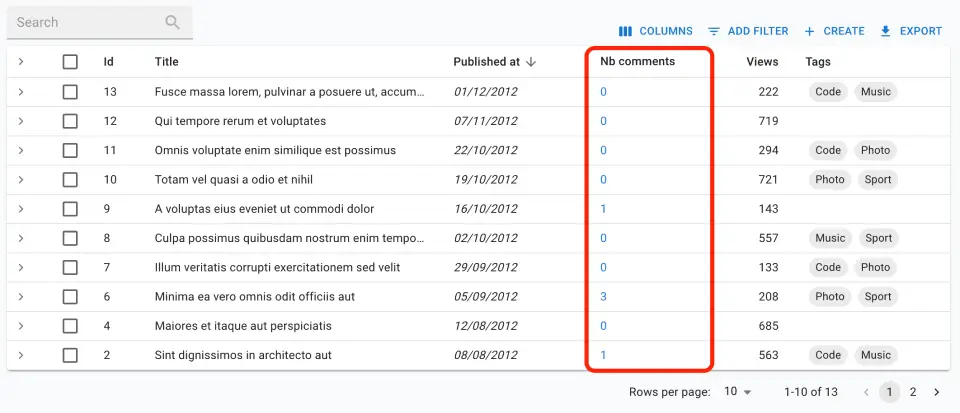960x413 pixels.
Task: Open the Columns selector
Action: point(656,31)
